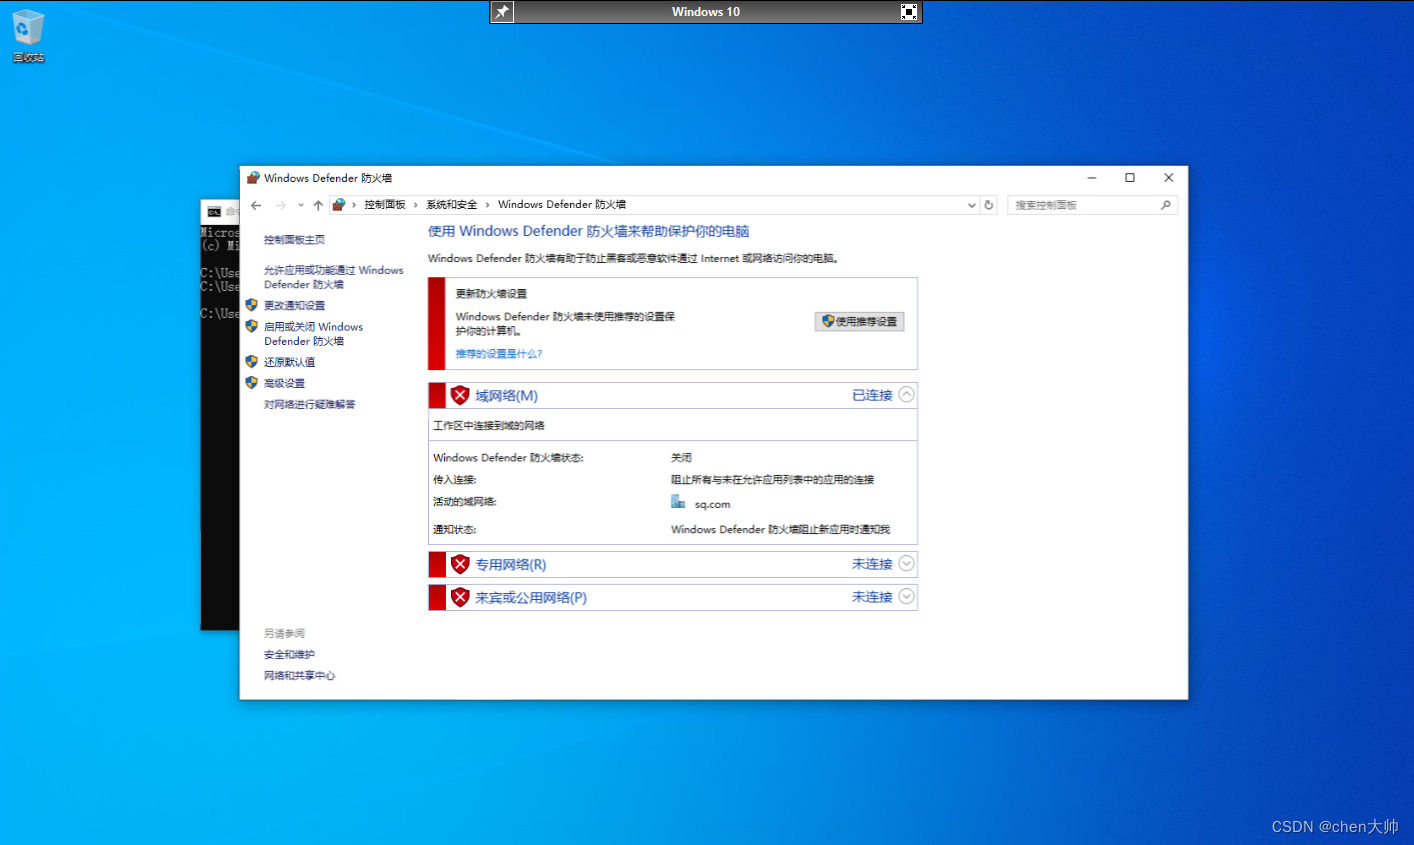Click shield icon beside 启用或关闭 Windows Defender

(x=252, y=326)
